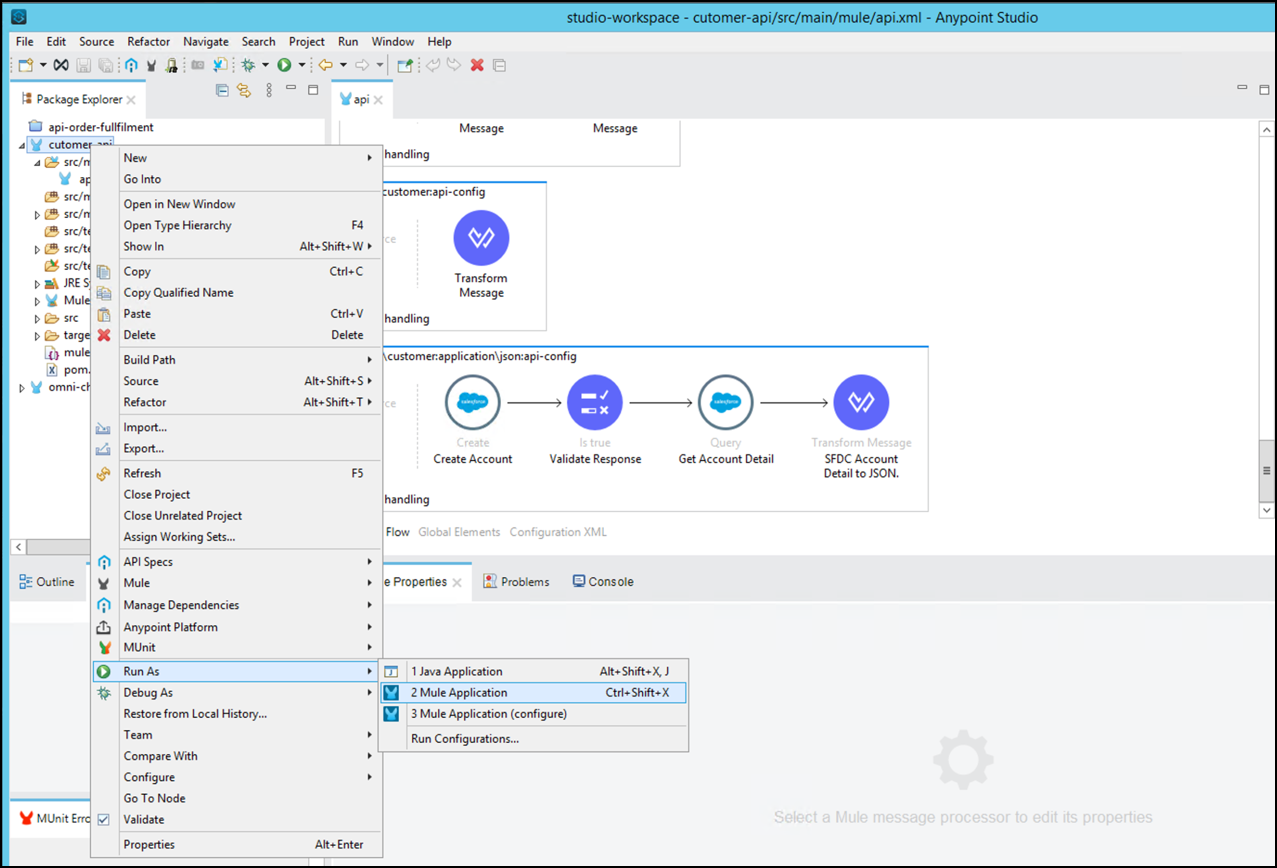Select Open in New Window context entry

click(236, 204)
